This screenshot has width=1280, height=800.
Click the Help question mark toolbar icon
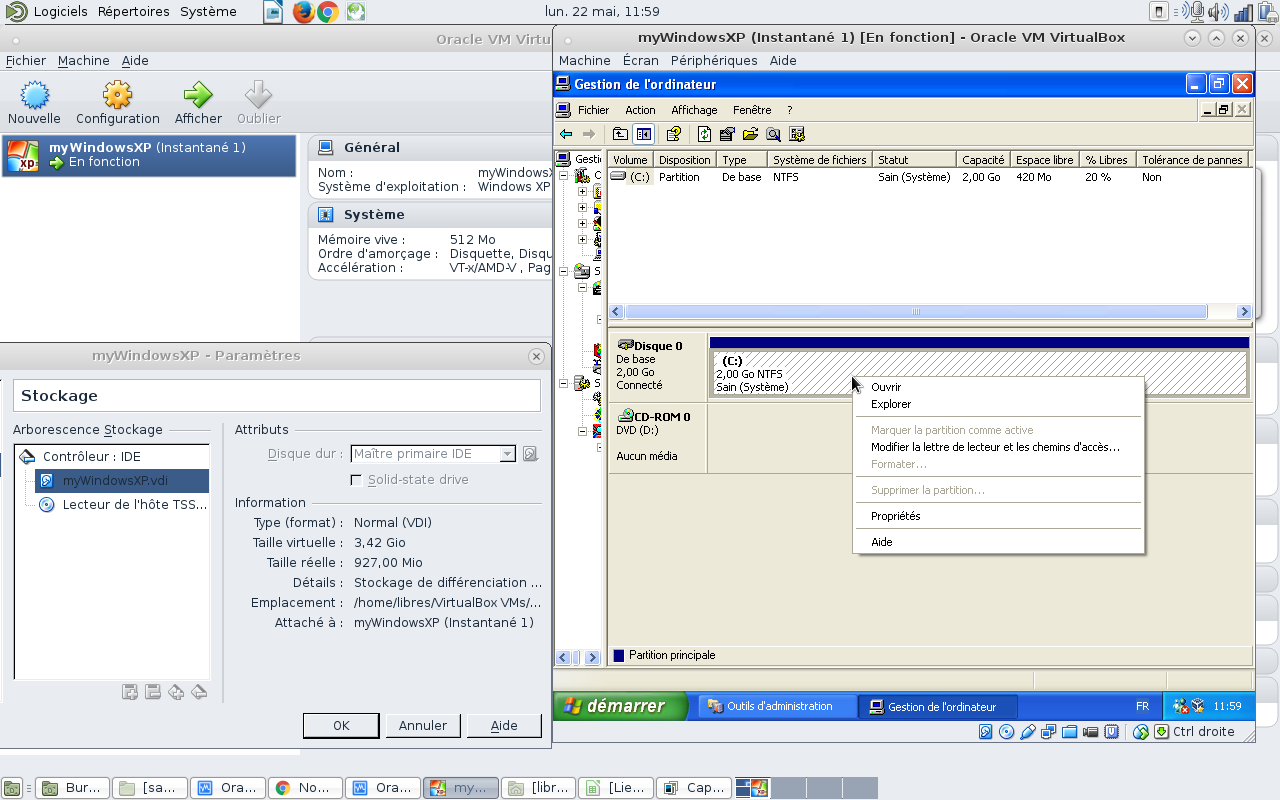point(673,134)
